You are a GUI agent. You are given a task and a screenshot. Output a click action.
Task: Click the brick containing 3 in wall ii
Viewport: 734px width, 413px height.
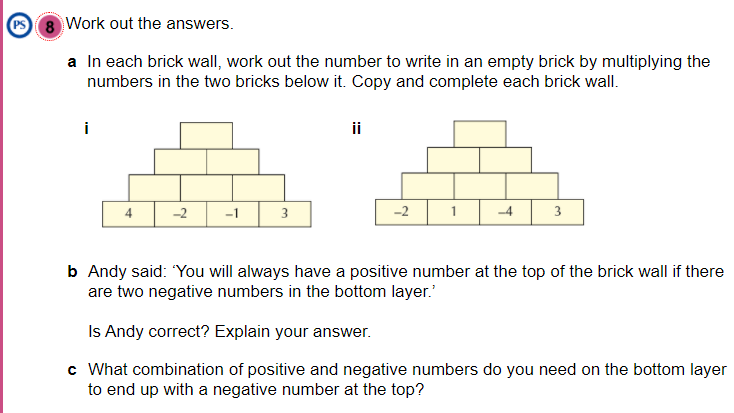[557, 212]
